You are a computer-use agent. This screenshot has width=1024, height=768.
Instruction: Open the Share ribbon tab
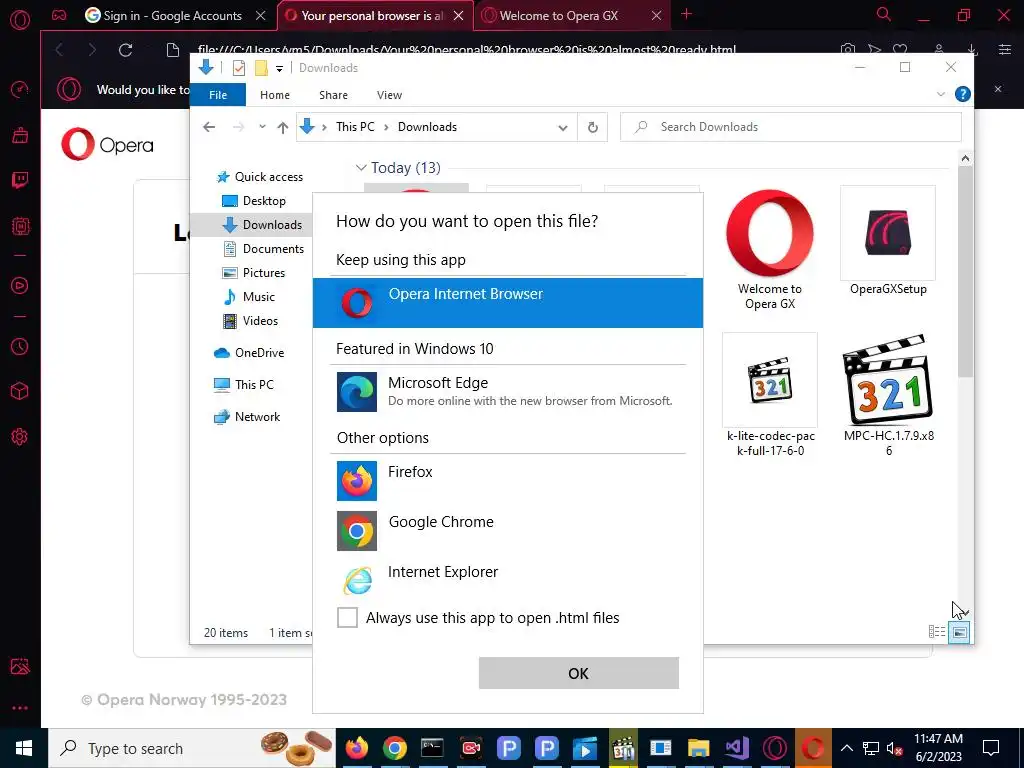(x=333, y=95)
